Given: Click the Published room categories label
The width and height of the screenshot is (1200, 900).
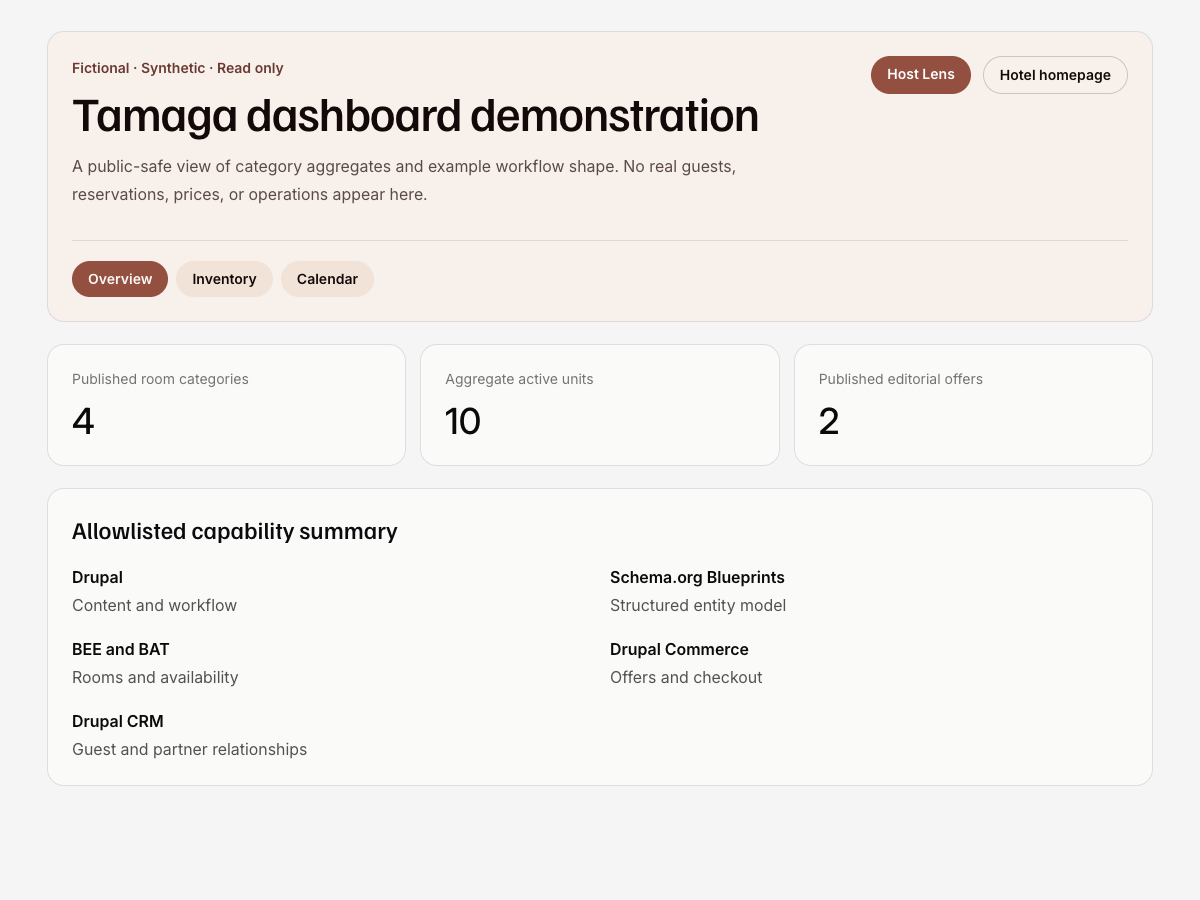Looking at the screenshot, I should 160,379.
